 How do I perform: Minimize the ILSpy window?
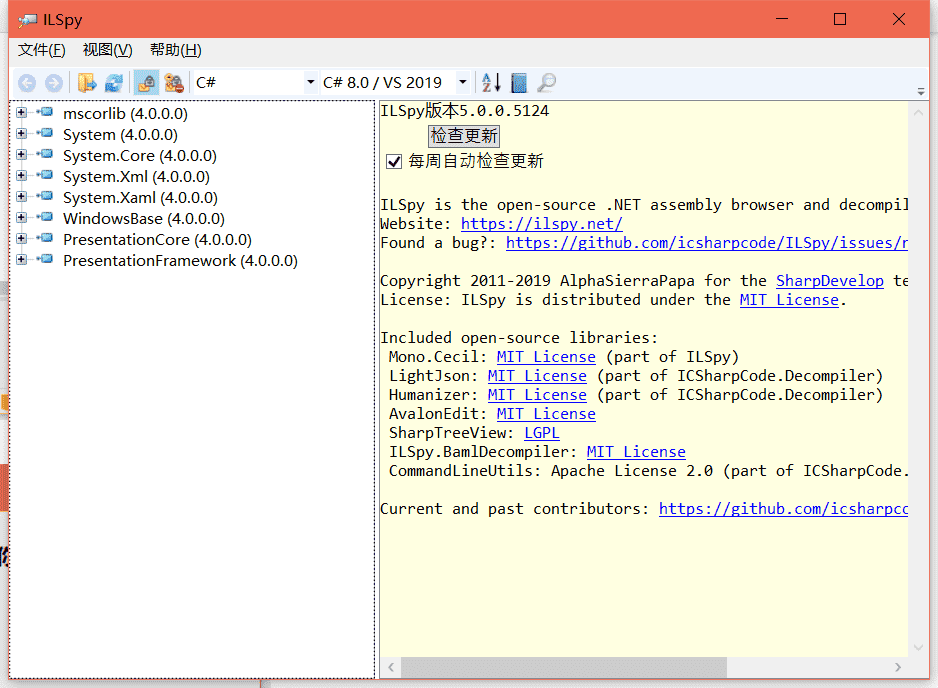(x=782, y=19)
